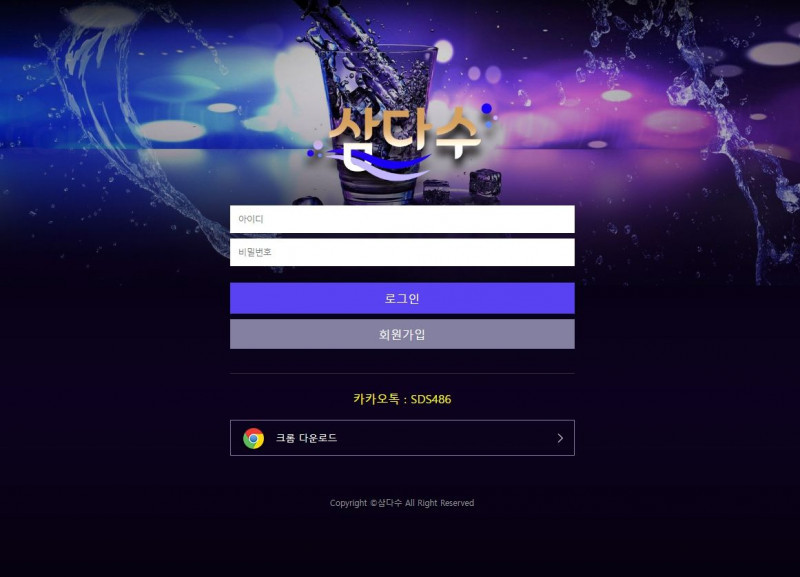The width and height of the screenshot is (800, 577).
Task: Click the water splash on the left side
Action: [x=128, y=128]
